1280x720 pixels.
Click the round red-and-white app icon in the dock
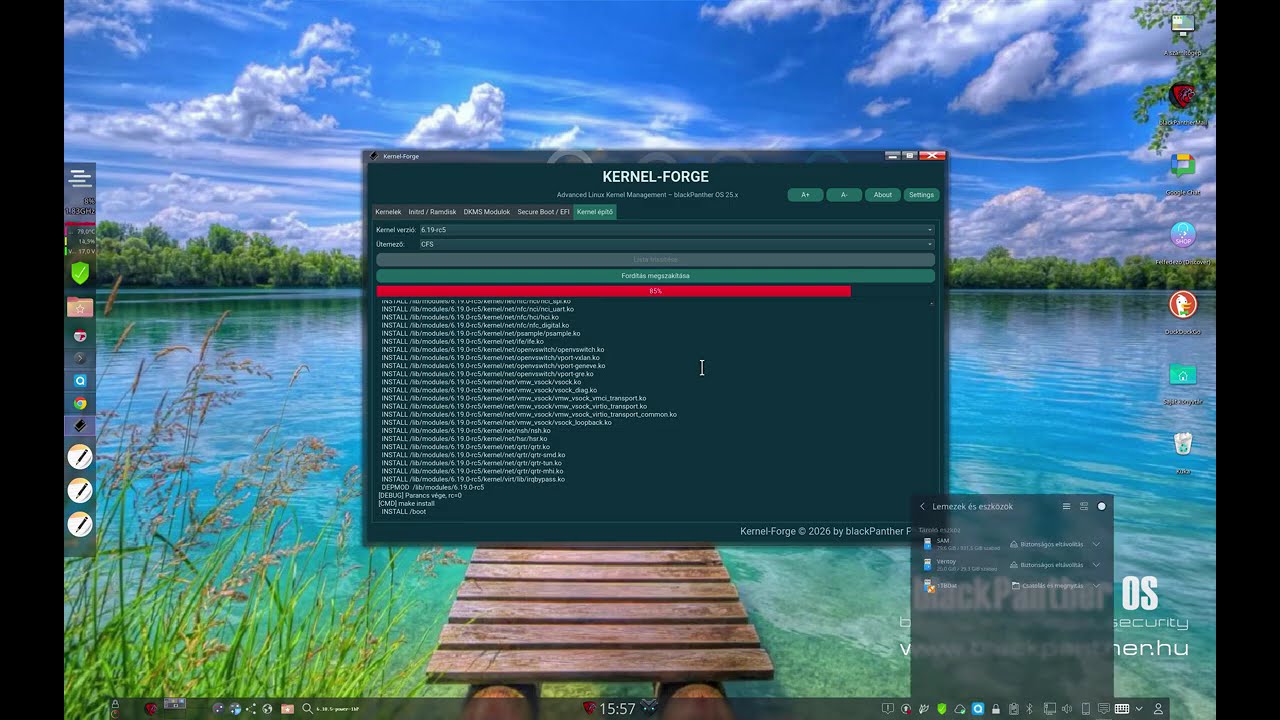click(80, 337)
